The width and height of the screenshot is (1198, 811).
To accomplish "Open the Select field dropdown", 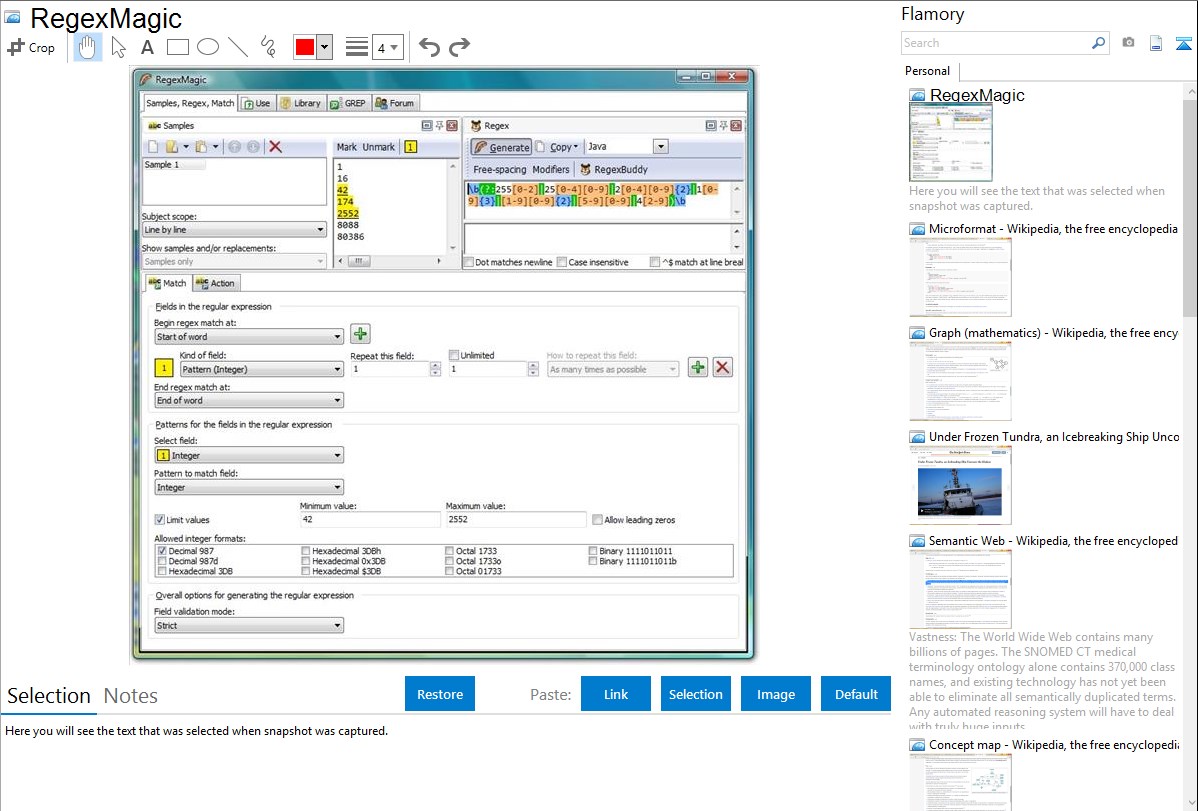I will point(248,456).
